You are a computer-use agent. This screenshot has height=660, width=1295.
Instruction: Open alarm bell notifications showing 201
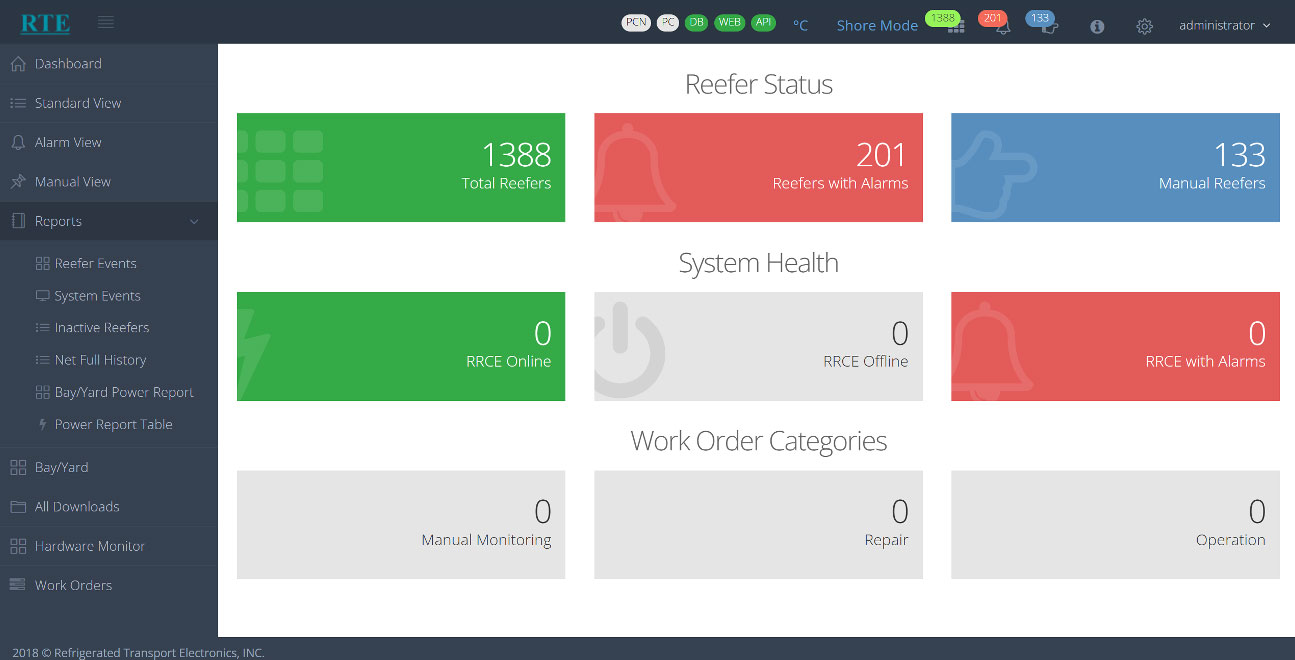1002,27
